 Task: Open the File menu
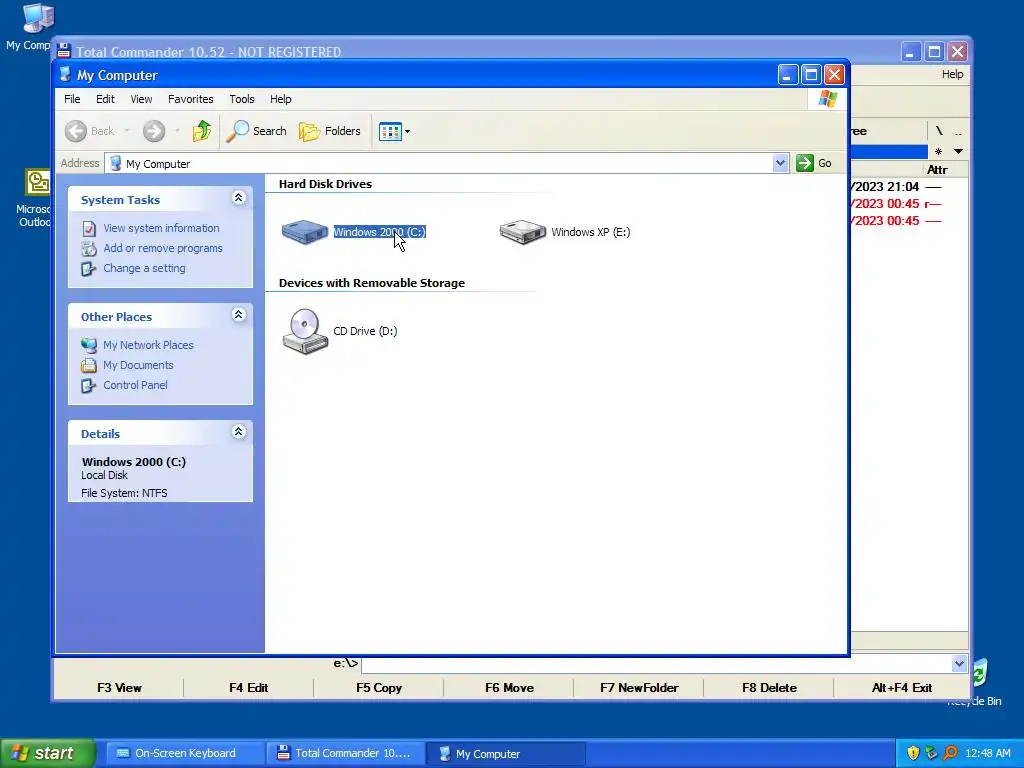(x=72, y=99)
